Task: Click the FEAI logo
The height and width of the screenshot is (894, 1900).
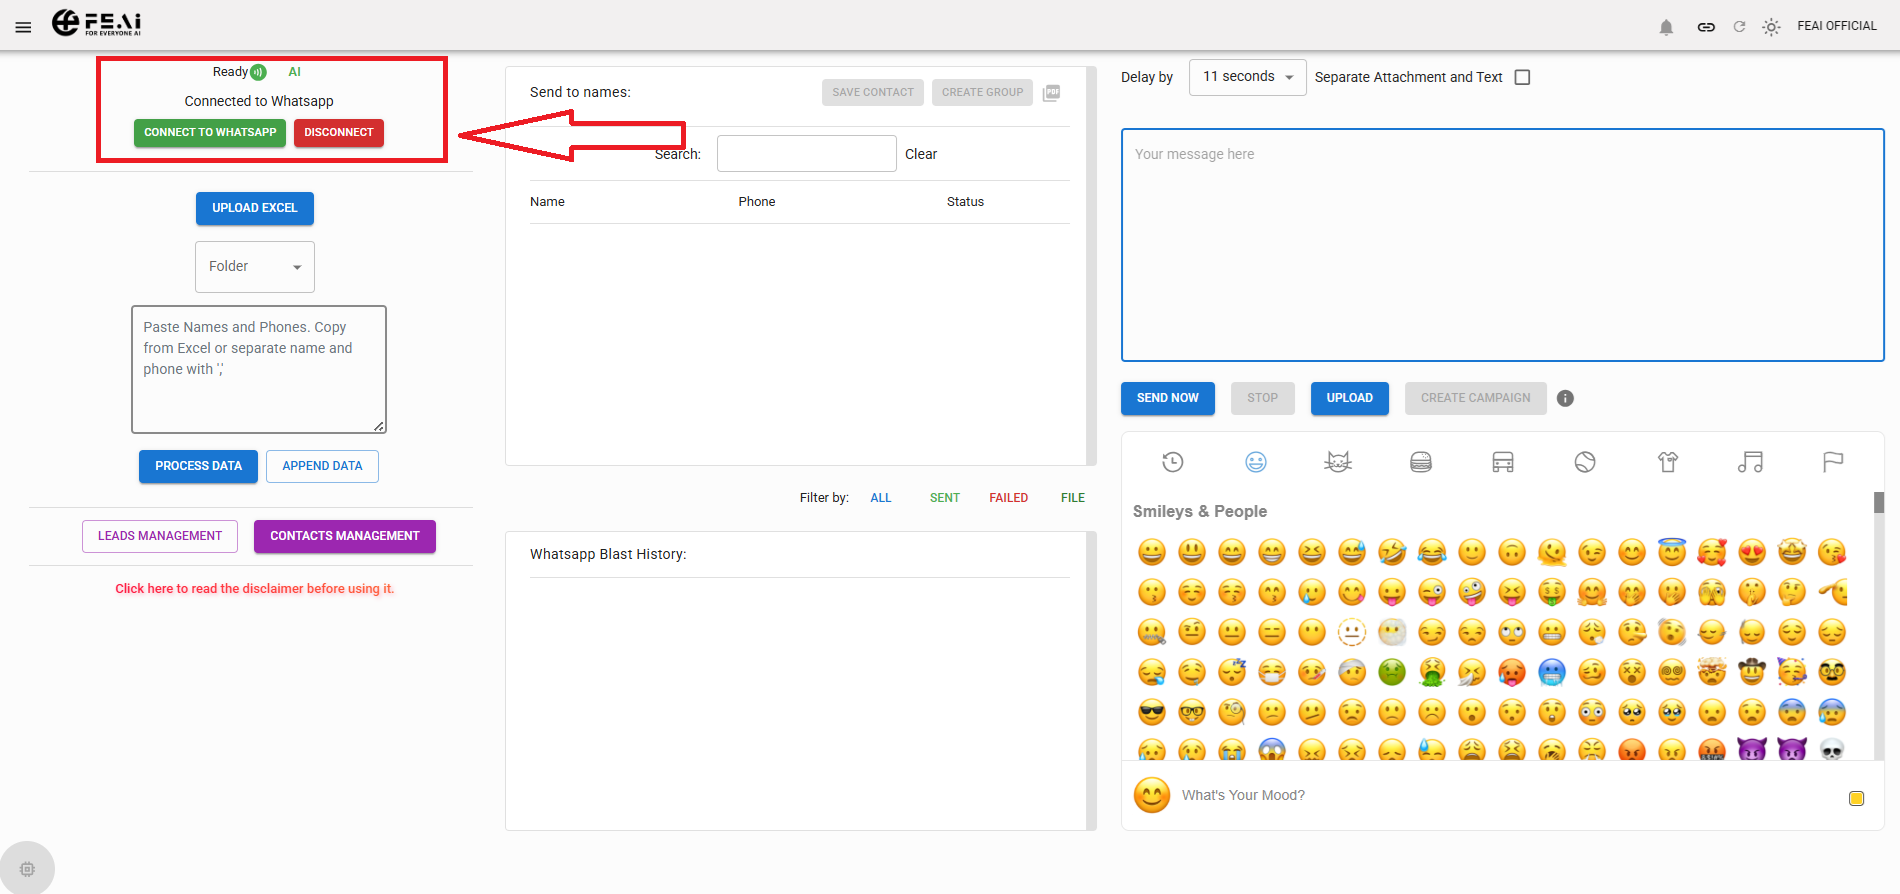Action: [x=96, y=22]
